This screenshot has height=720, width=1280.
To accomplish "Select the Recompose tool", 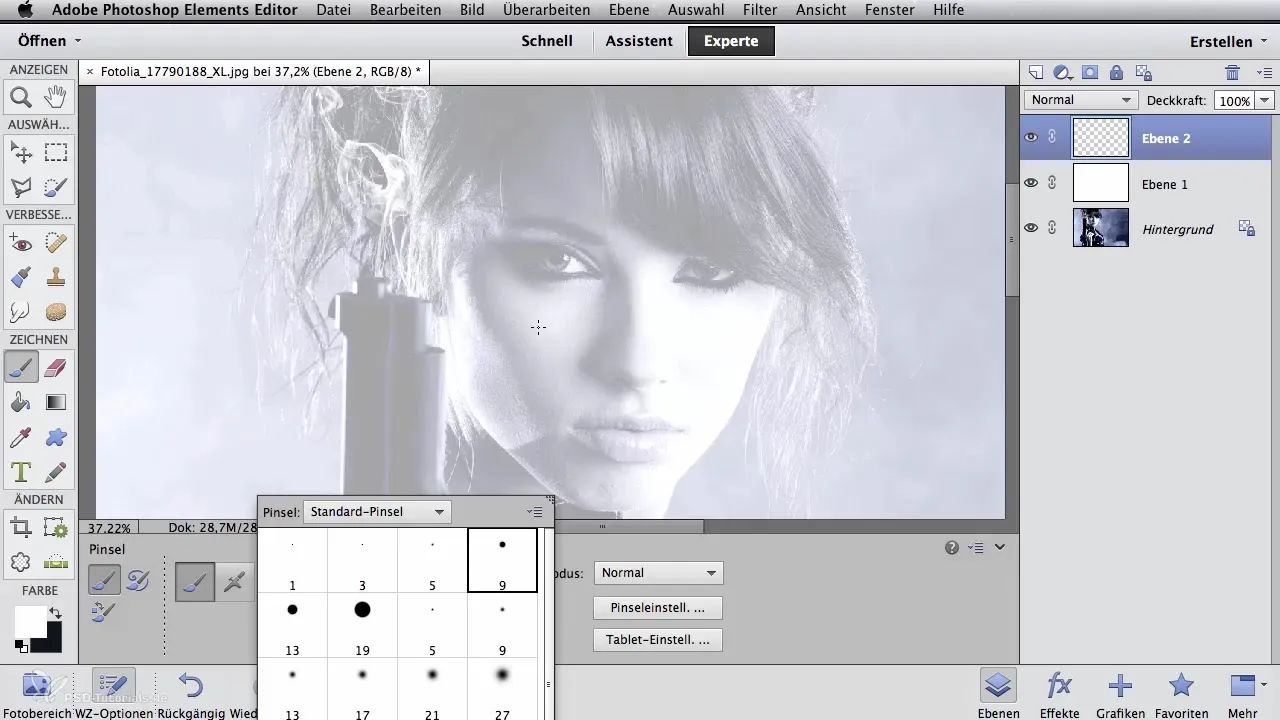I will [x=56, y=528].
